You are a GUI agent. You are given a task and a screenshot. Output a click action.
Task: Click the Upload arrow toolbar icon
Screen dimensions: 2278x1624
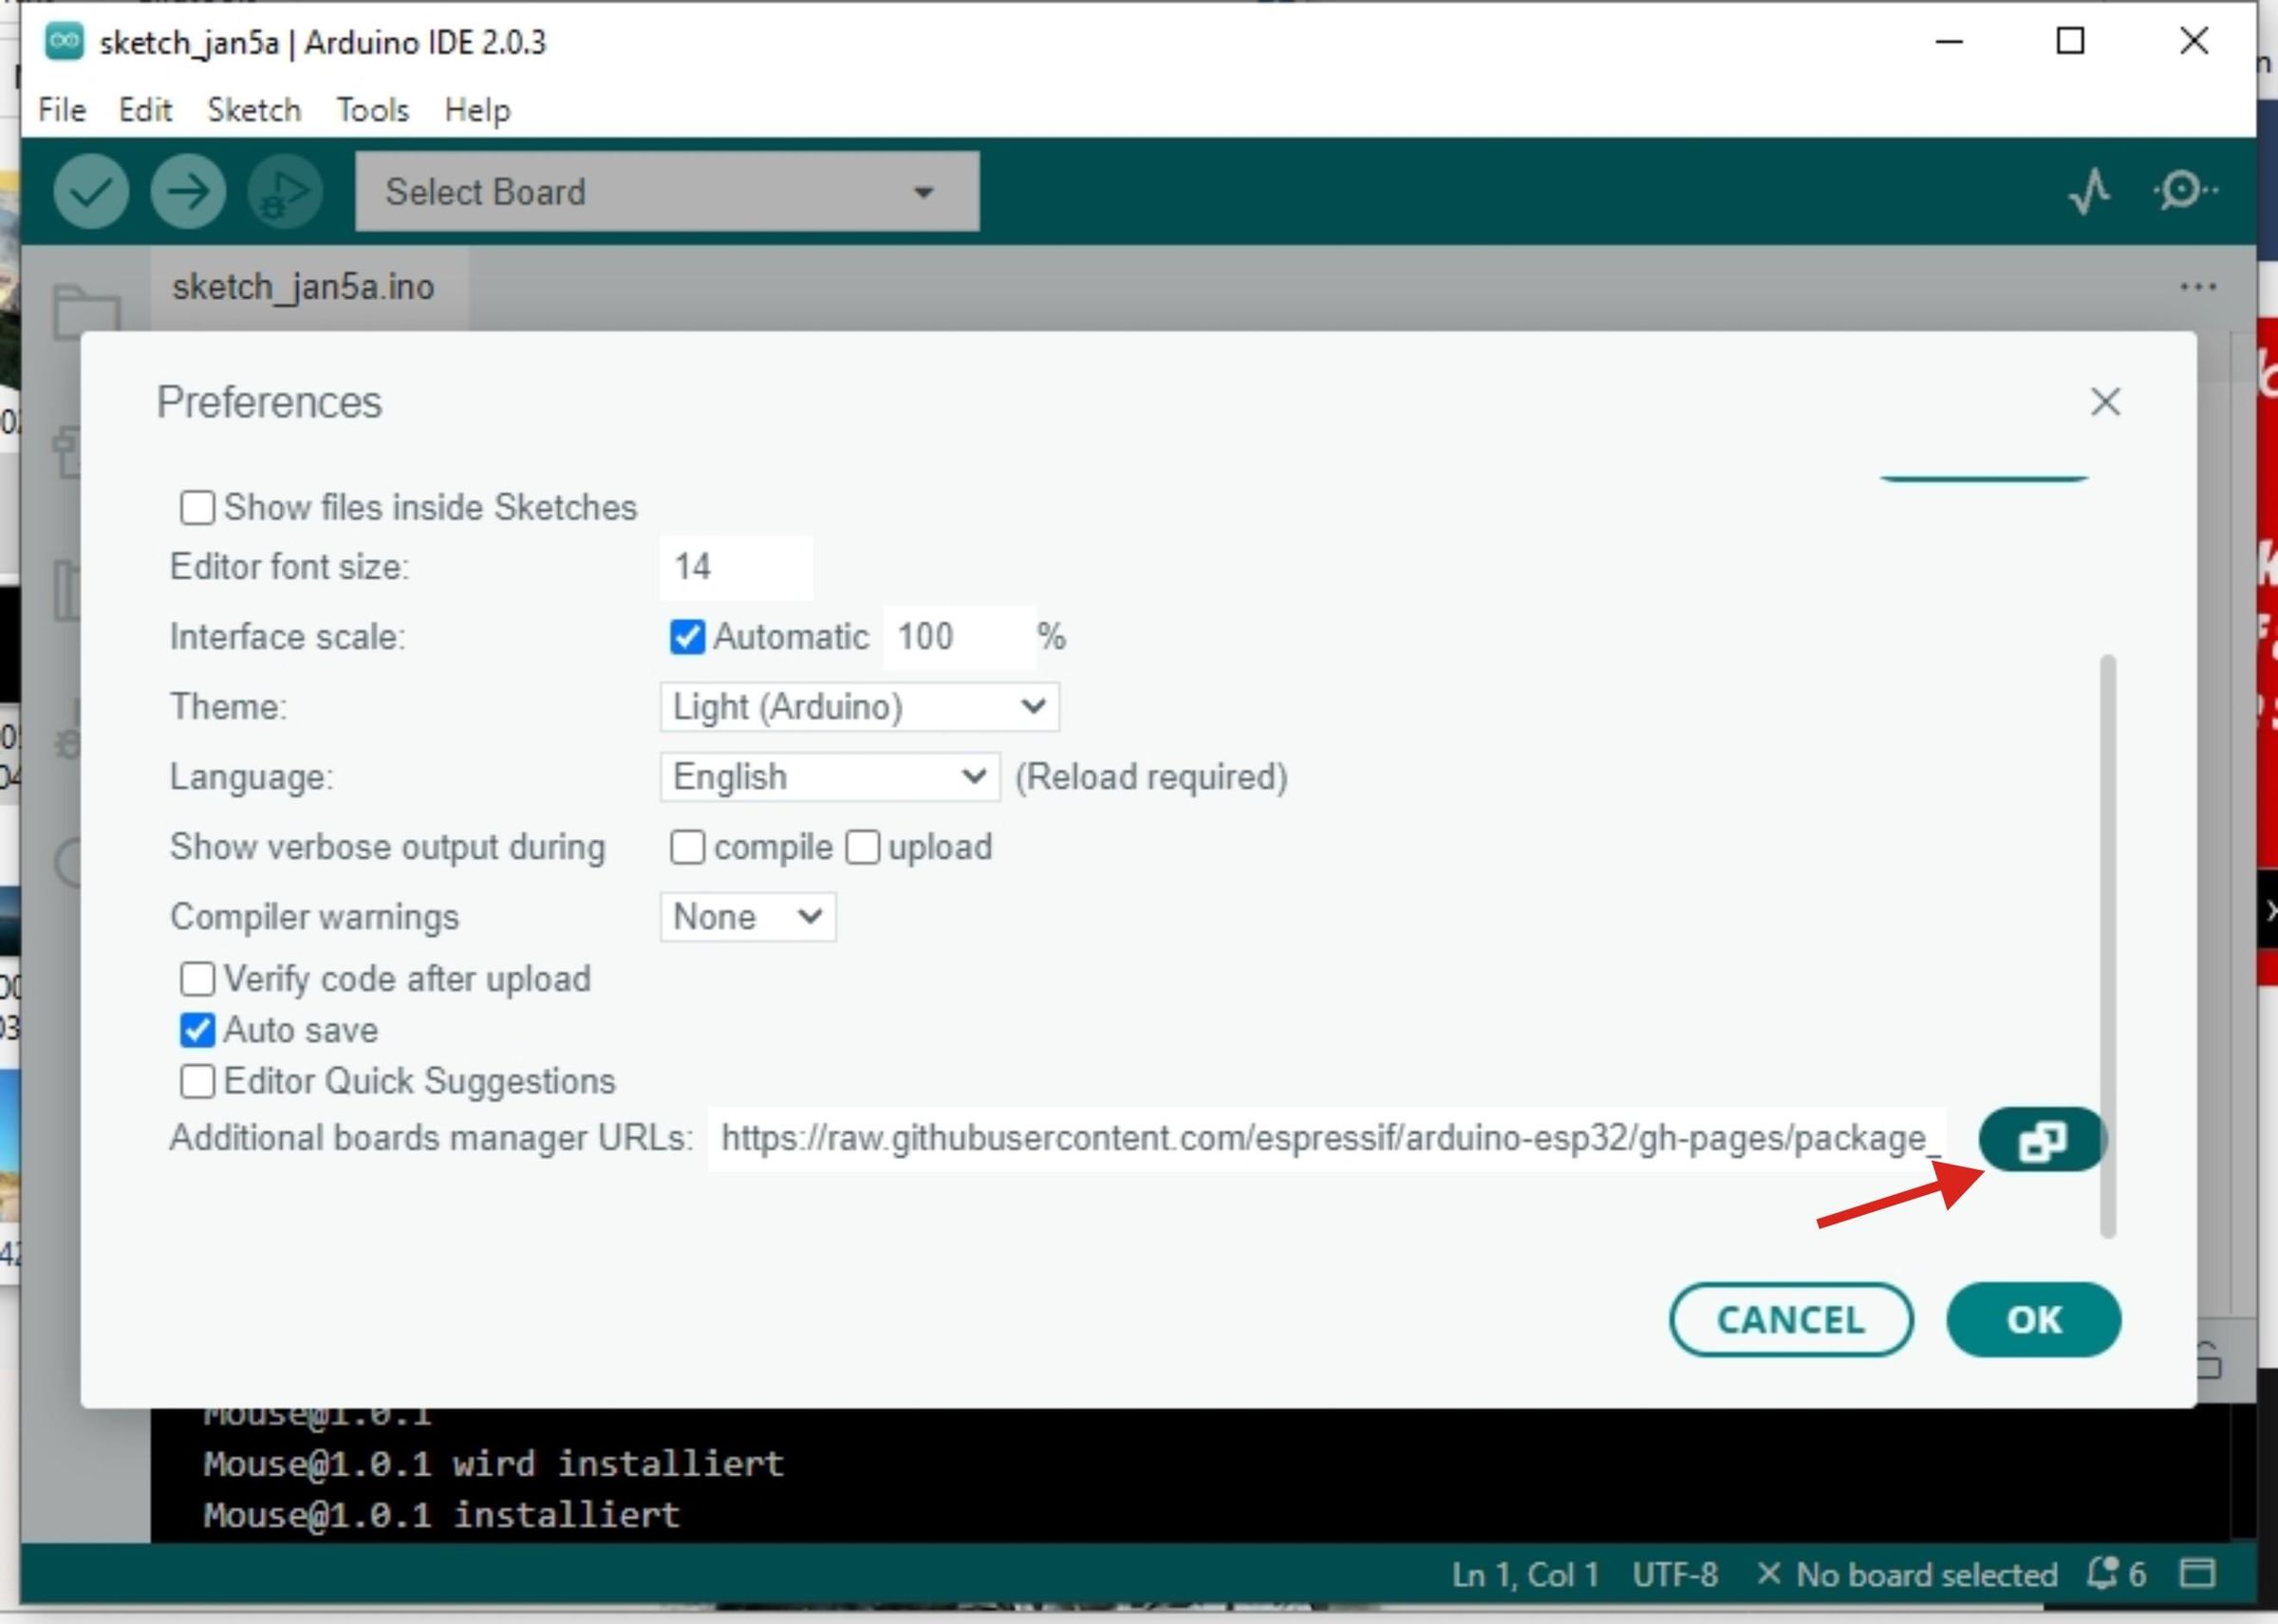coord(188,191)
